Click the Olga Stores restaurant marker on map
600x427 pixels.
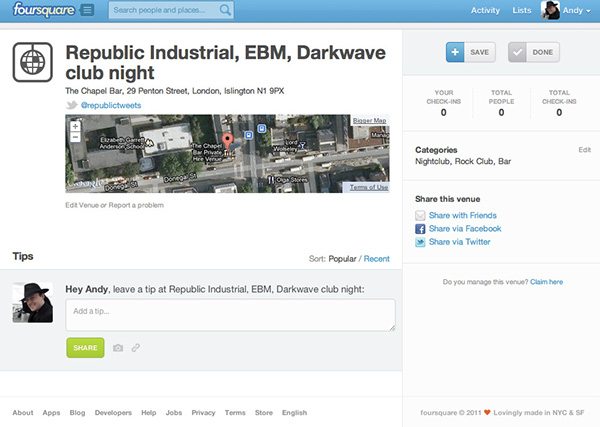pyautogui.click(x=271, y=179)
